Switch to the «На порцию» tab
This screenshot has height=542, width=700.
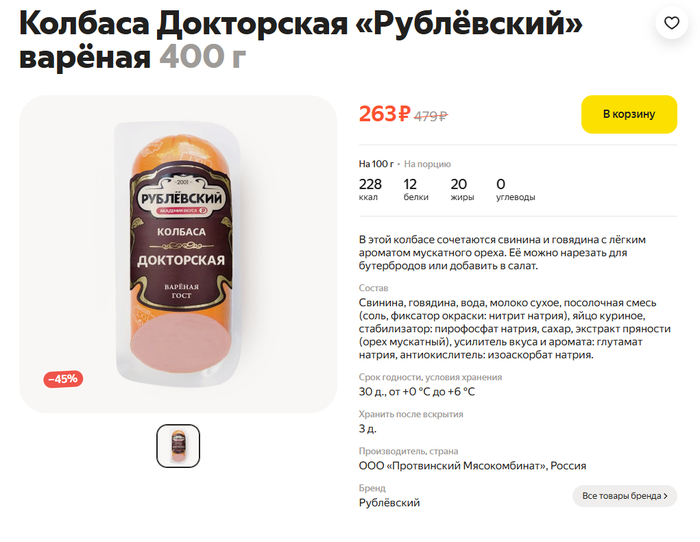[x=427, y=164]
